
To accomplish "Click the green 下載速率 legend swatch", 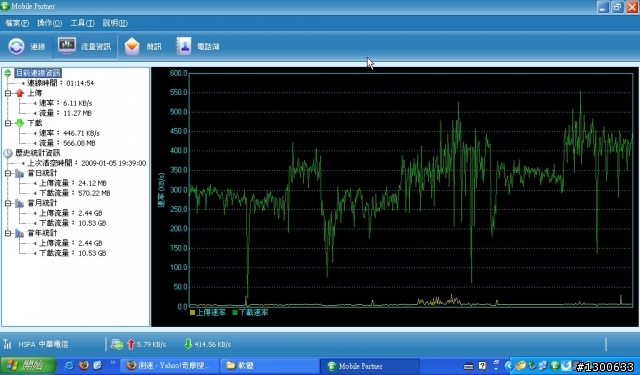I will (x=235, y=313).
